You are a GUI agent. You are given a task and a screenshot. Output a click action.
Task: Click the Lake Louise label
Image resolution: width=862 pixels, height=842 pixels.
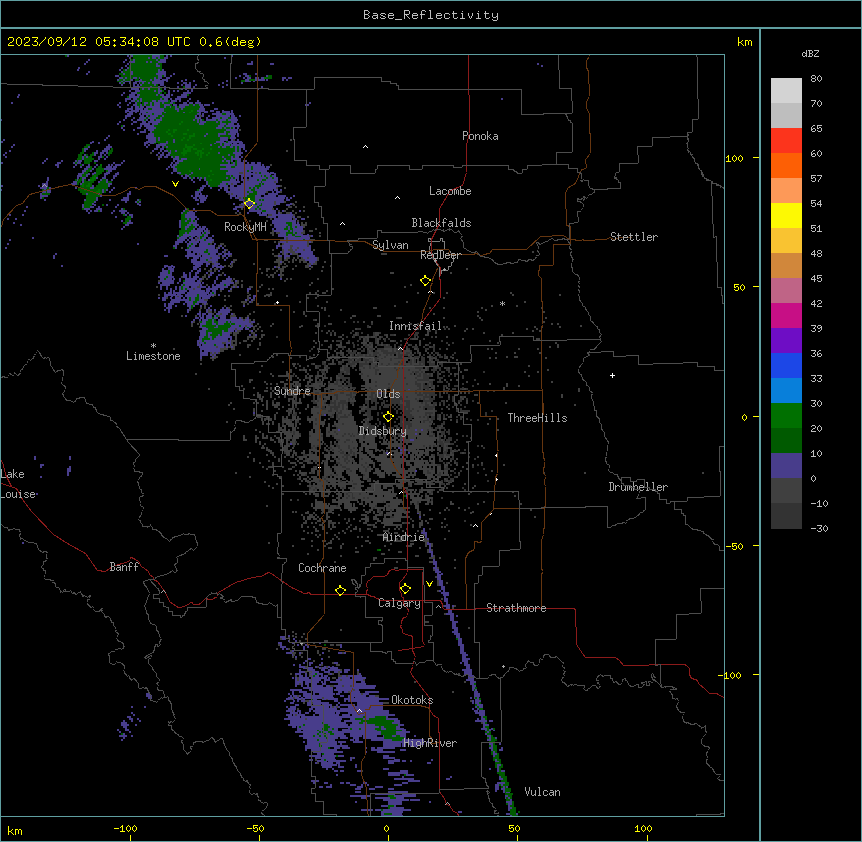pos(18,484)
